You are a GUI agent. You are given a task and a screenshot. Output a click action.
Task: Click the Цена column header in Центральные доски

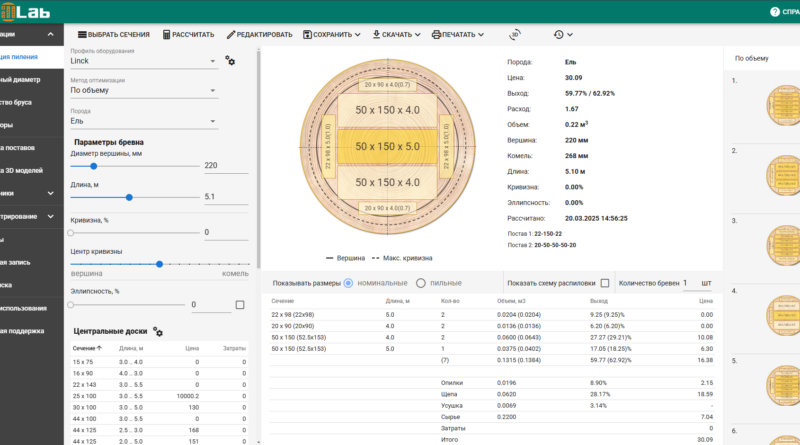pyautogui.click(x=192, y=348)
